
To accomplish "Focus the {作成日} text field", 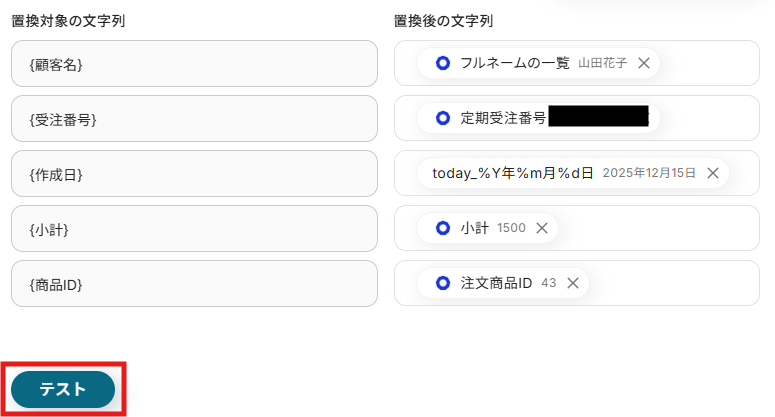I will click(x=194, y=174).
